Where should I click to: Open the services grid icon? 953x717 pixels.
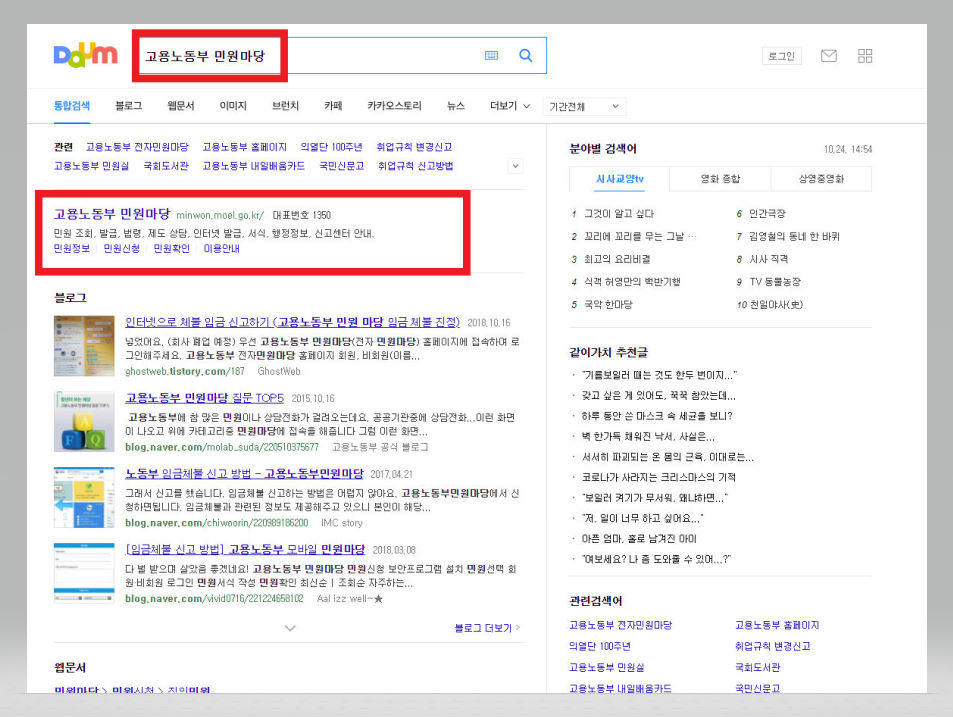click(x=865, y=56)
